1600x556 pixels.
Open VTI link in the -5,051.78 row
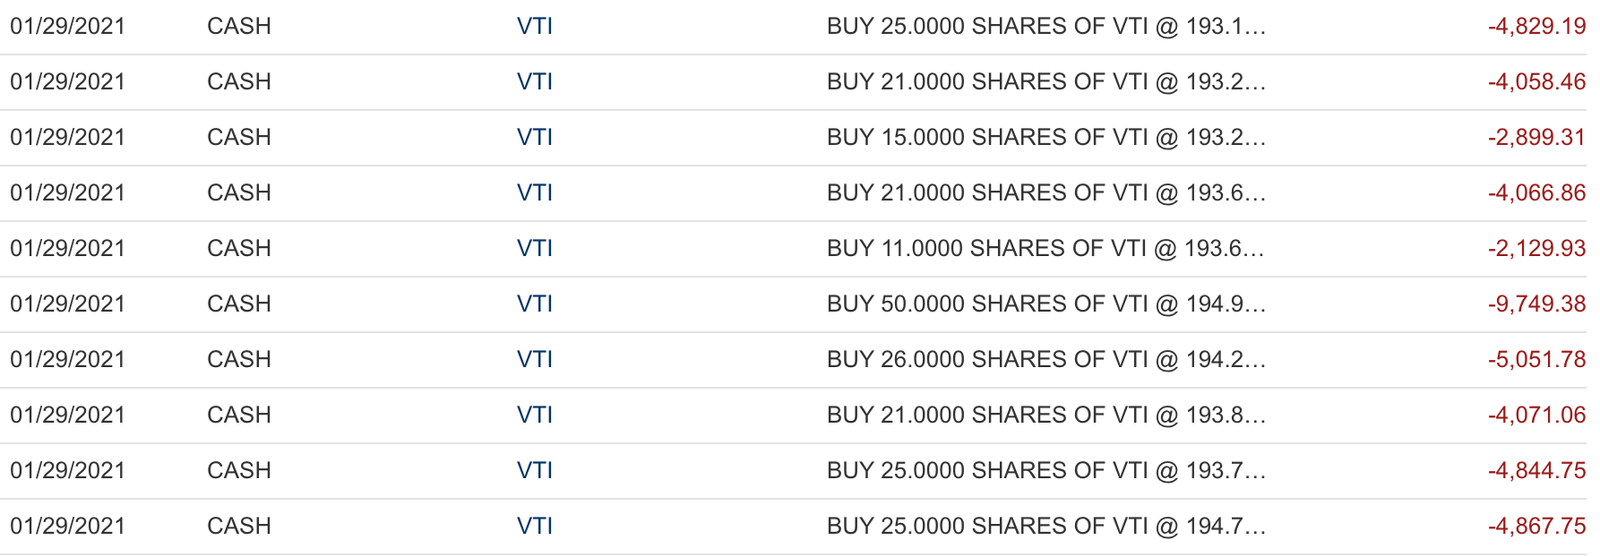coord(534,359)
